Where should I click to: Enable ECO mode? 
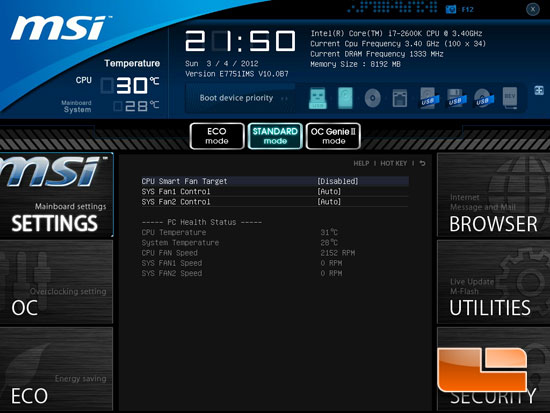217,136
